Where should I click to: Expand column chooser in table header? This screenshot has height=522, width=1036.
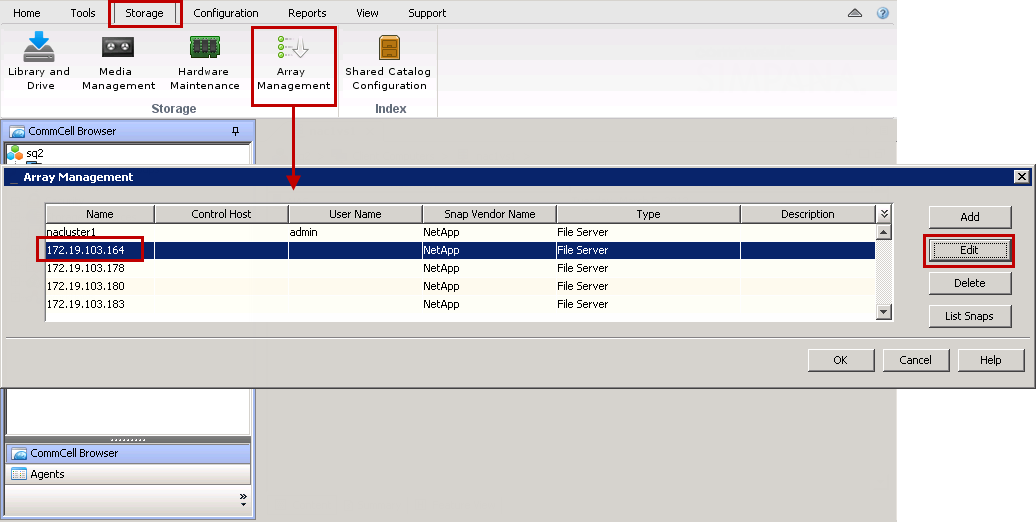click(883, 214)
